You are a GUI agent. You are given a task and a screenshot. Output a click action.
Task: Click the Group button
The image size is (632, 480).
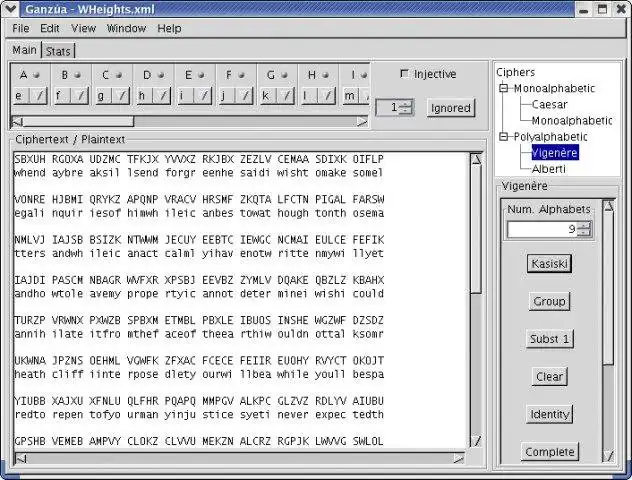[x=549, y=301]
